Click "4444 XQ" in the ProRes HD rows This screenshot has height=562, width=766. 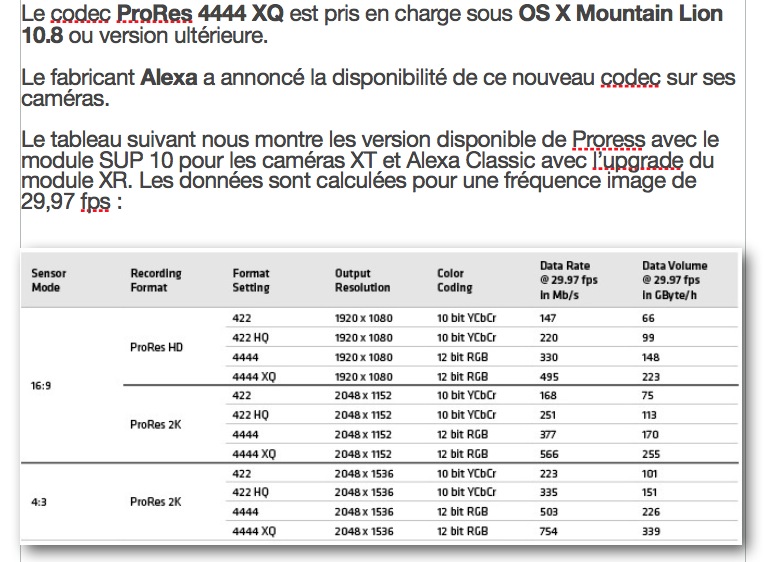[x=254, y=377]
